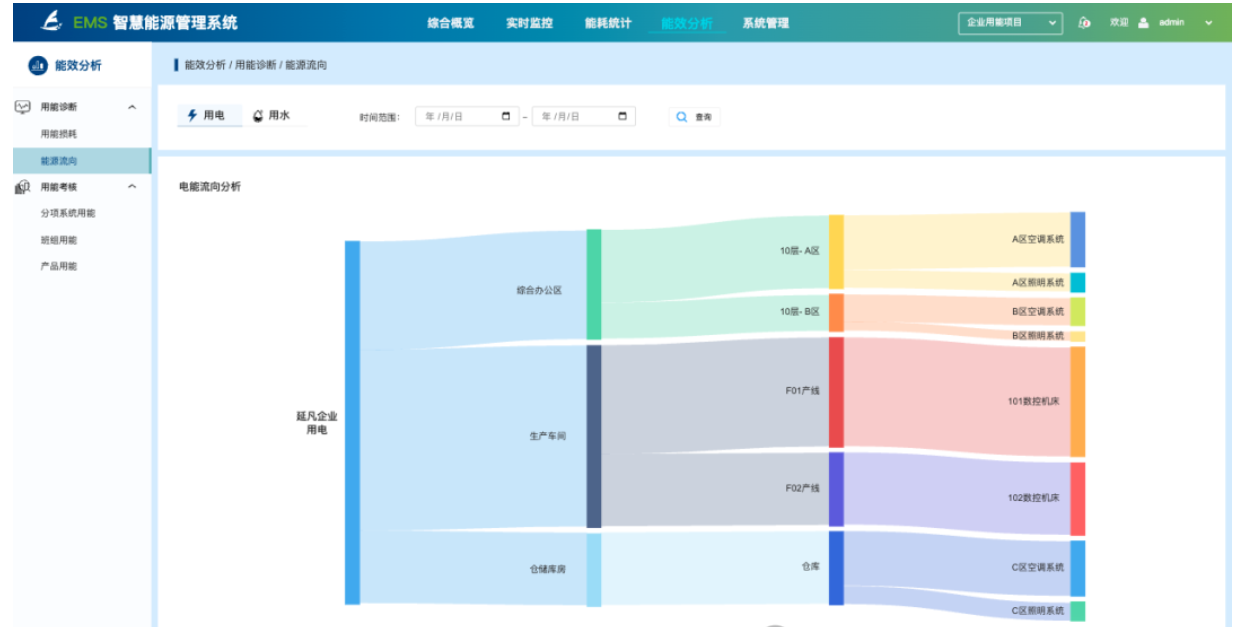Open the 实时监控 navigation tab

(x=529, y=23)
